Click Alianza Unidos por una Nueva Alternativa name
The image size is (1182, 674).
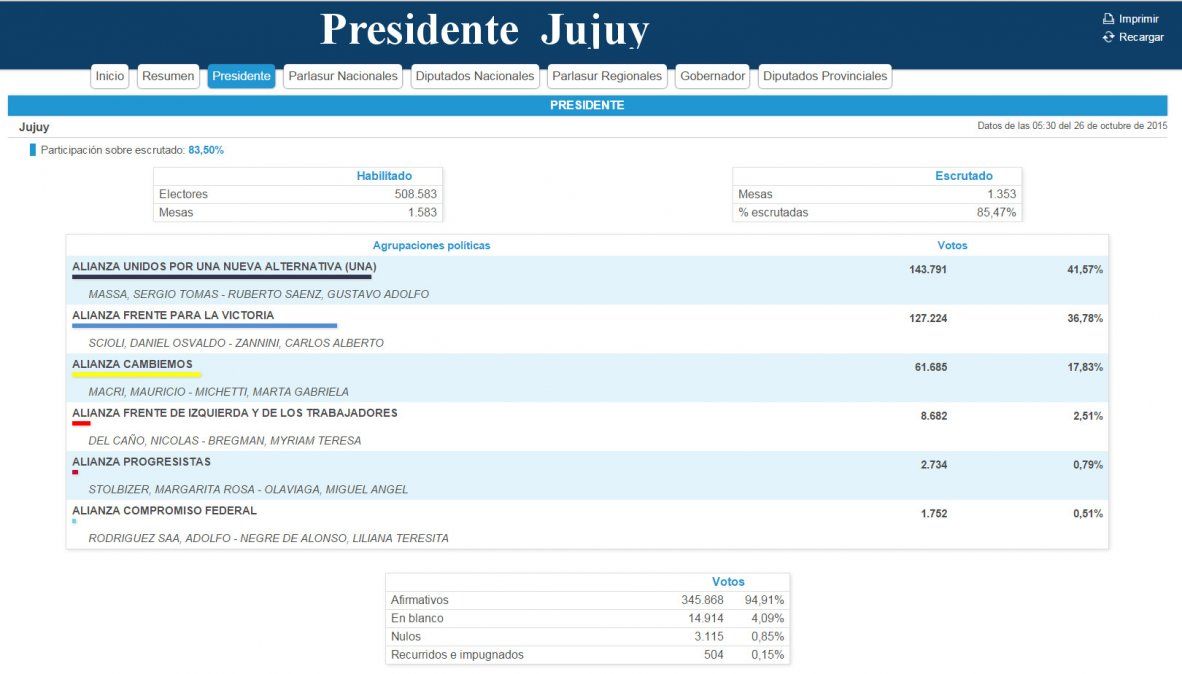[224, 267]
